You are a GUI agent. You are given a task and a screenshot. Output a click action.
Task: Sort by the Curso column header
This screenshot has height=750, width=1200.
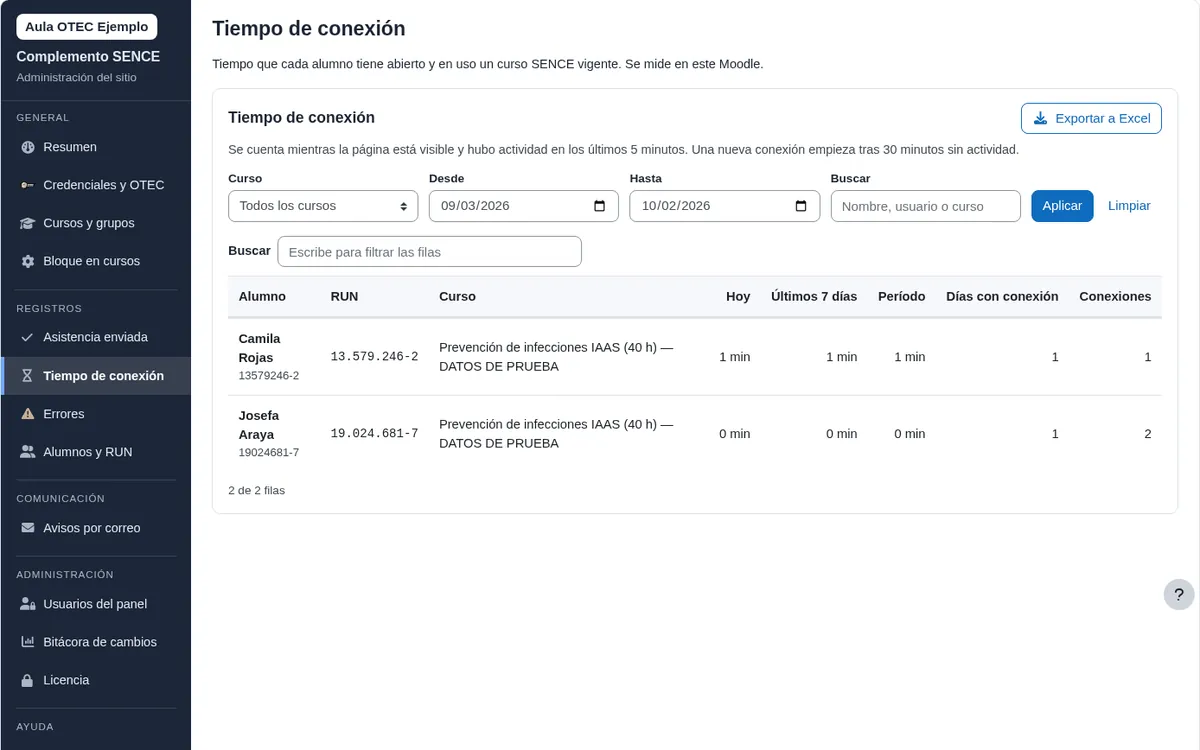tap(457, 297)
